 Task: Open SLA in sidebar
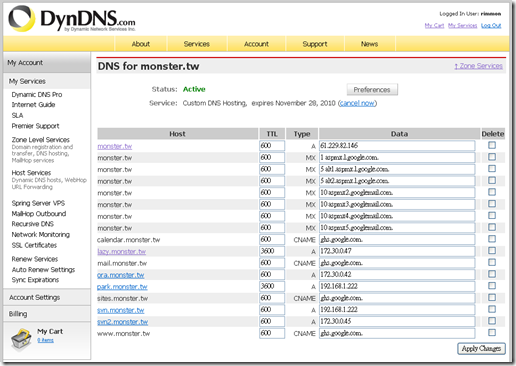click(17, 115)
